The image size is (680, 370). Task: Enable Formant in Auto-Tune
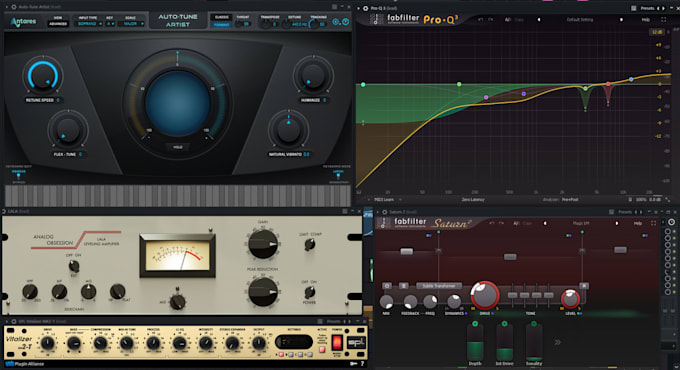coord(222,25)
